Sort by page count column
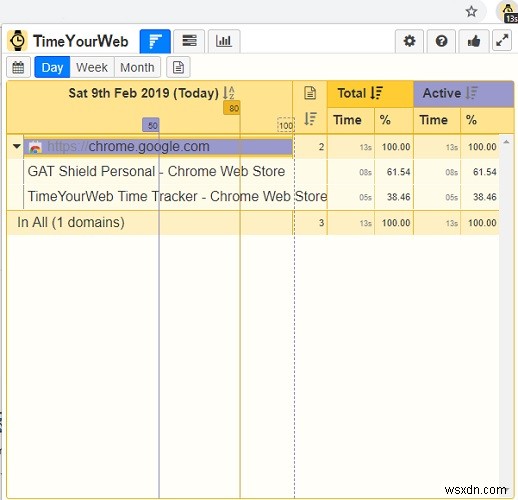Screen dimensions: 518x500 click(310, 119)
